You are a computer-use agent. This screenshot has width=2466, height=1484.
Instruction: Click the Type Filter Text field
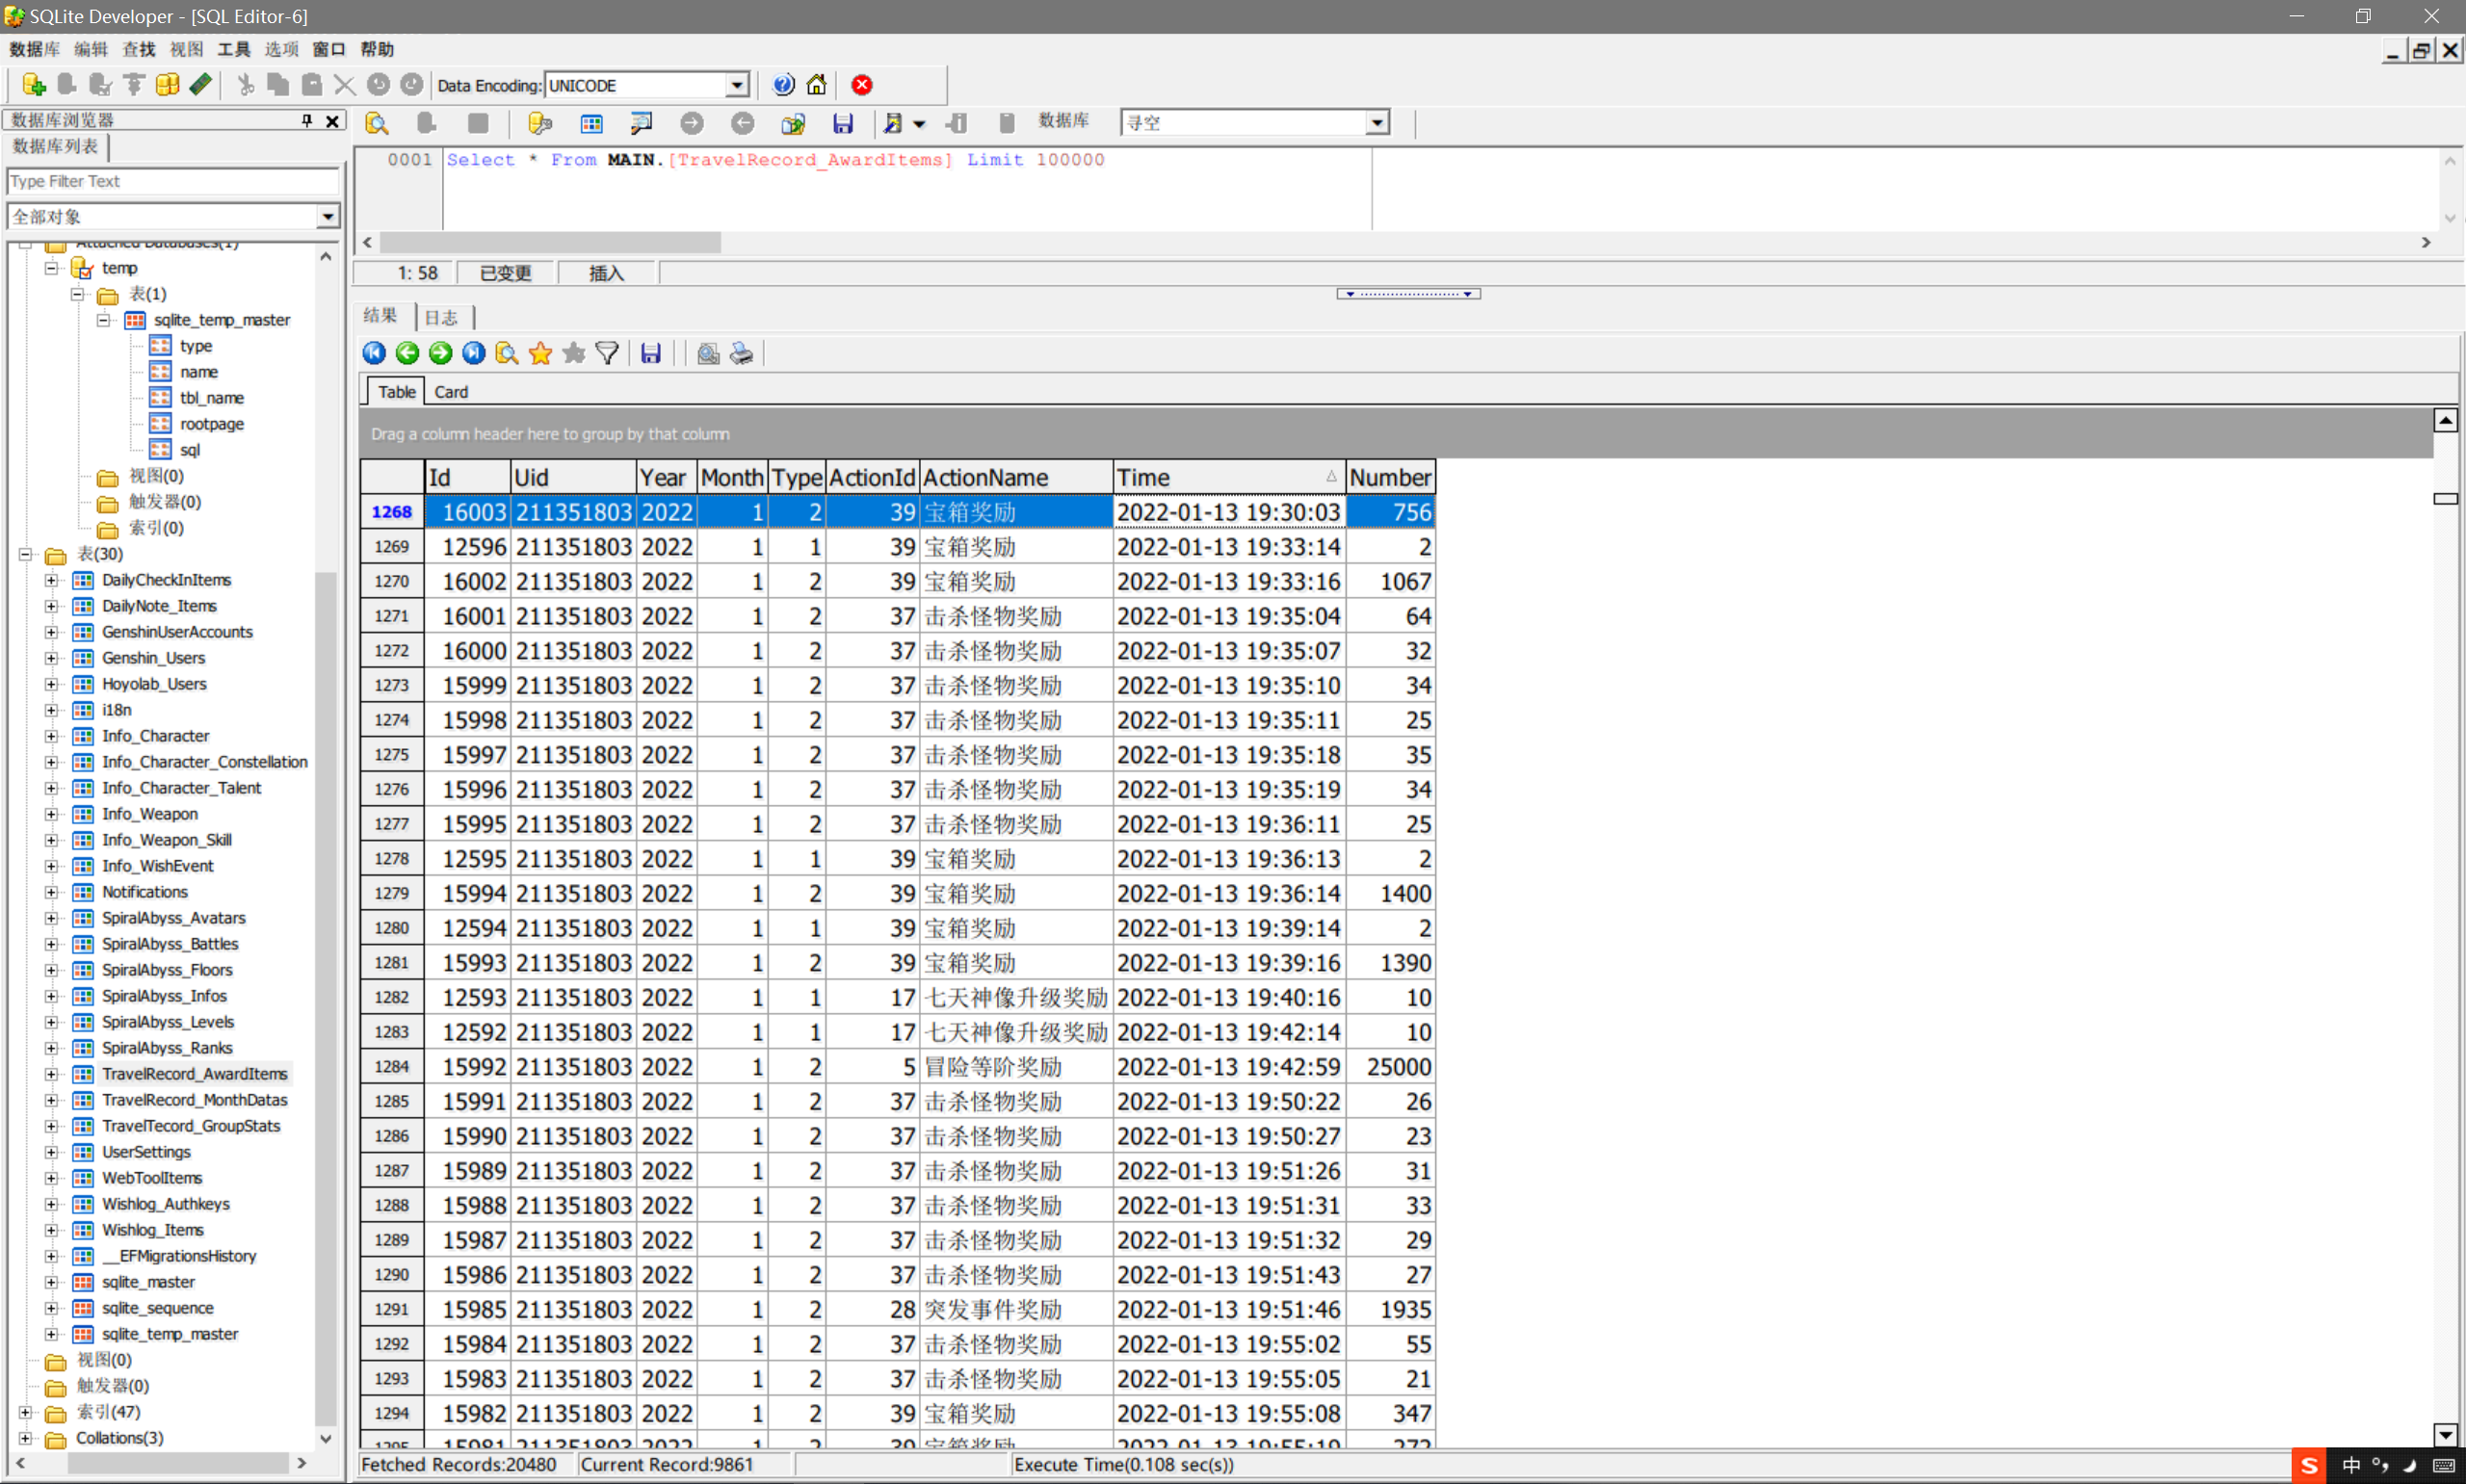172,181
